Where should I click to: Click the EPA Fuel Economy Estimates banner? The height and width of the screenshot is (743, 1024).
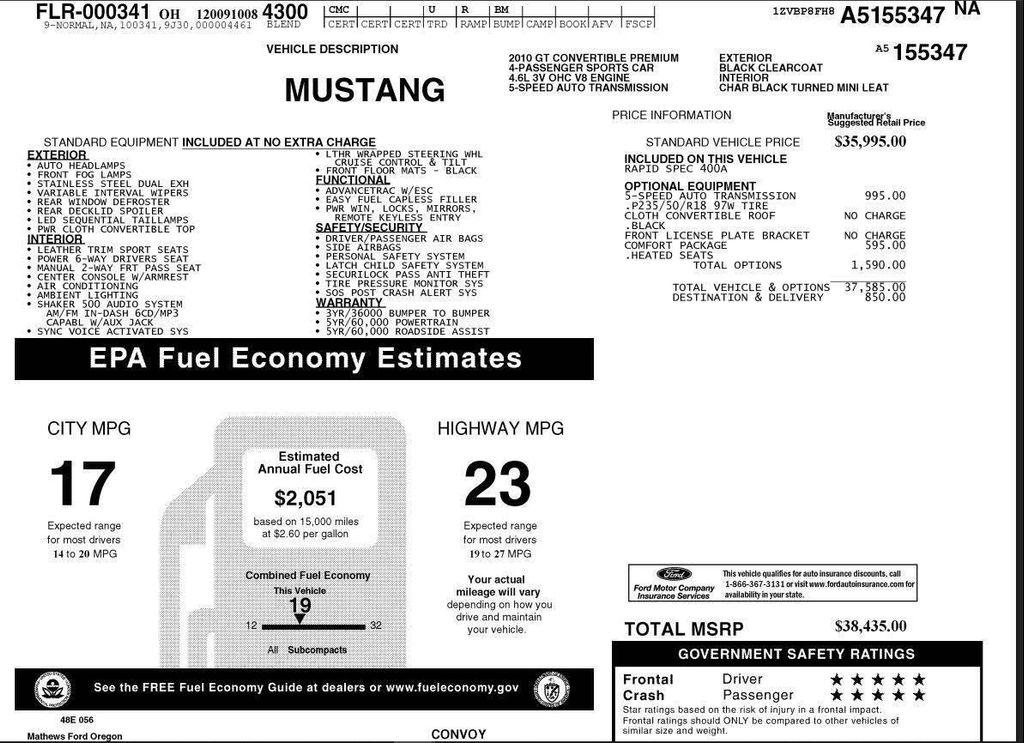304,358
